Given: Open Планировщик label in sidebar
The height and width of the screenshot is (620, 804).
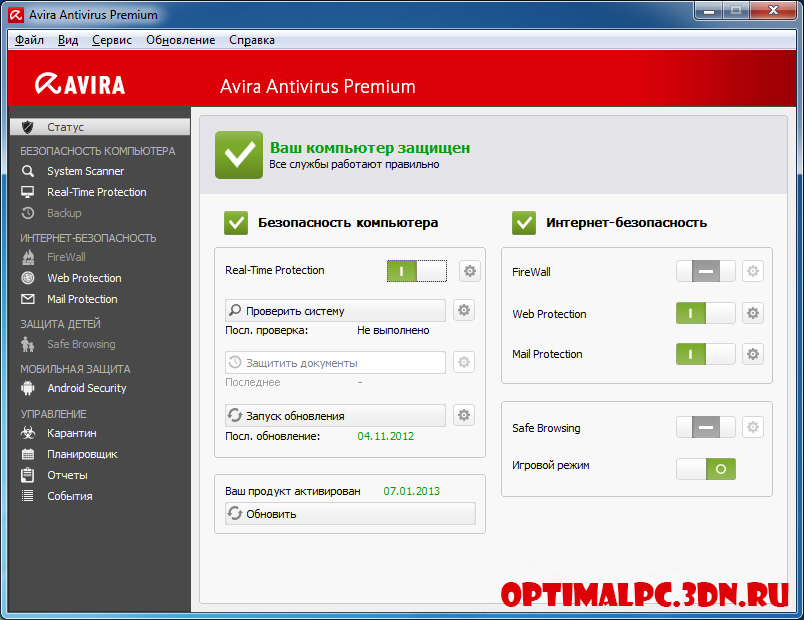Looking at the screenshot, I should click(83, 454).
